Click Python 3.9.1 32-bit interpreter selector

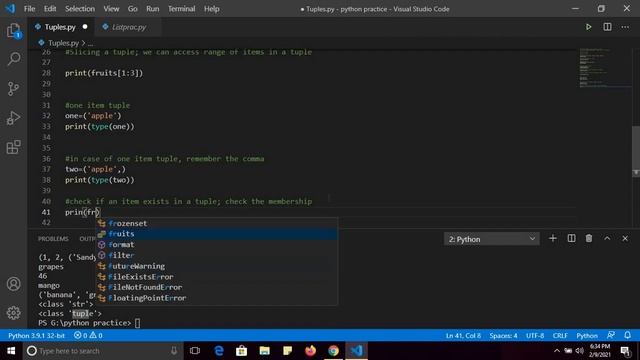tap(36, 336)
